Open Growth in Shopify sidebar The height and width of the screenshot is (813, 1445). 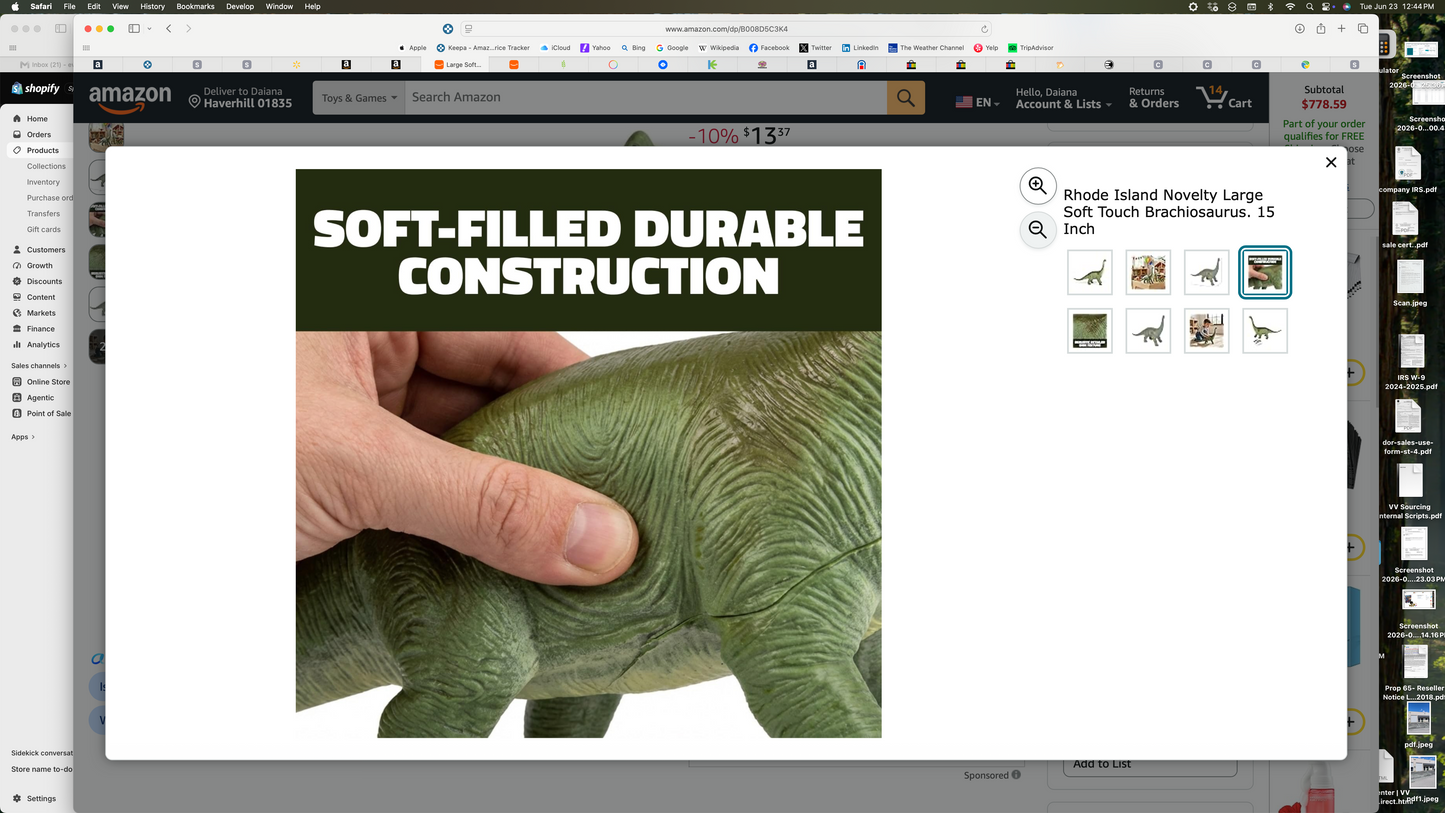40,266
